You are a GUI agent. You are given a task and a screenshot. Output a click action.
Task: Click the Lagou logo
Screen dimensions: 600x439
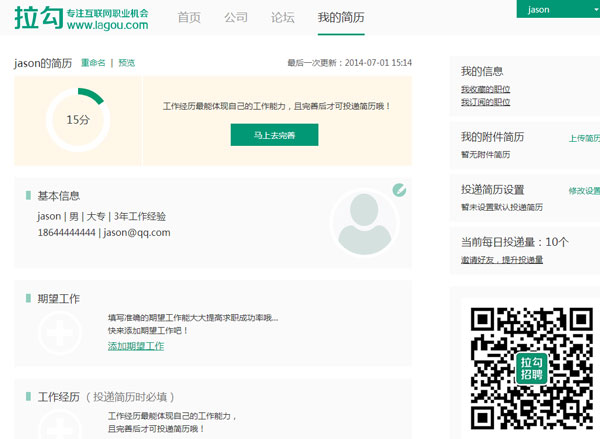81,18
